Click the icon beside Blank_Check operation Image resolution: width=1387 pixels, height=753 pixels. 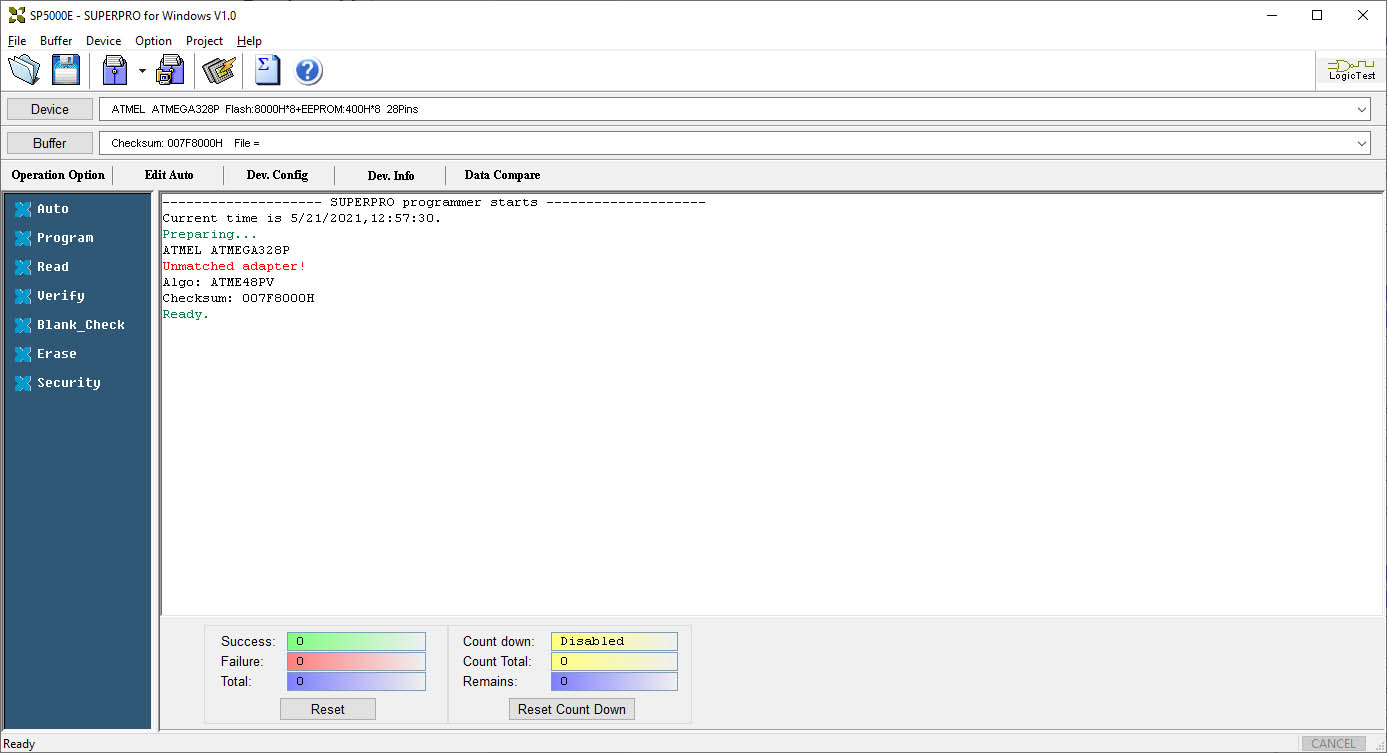(23, 325)
